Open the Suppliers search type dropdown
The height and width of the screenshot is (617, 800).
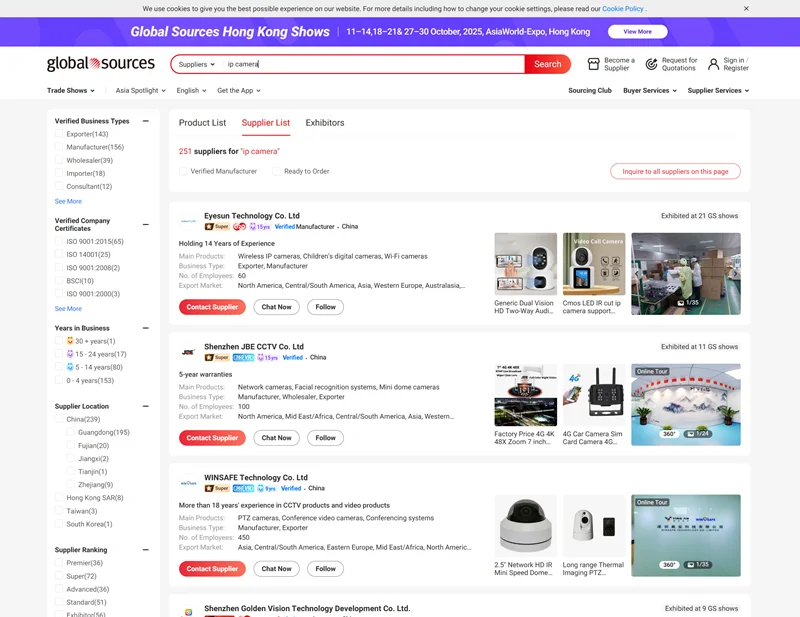tap(197, 64)
